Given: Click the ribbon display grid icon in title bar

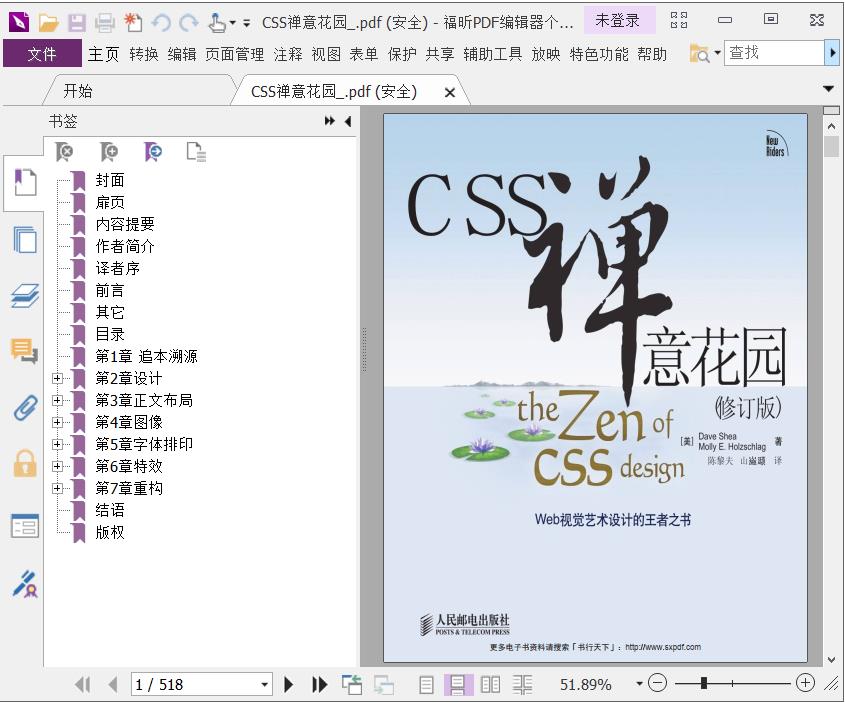Looking at the screenshot, I should (678, 20).
